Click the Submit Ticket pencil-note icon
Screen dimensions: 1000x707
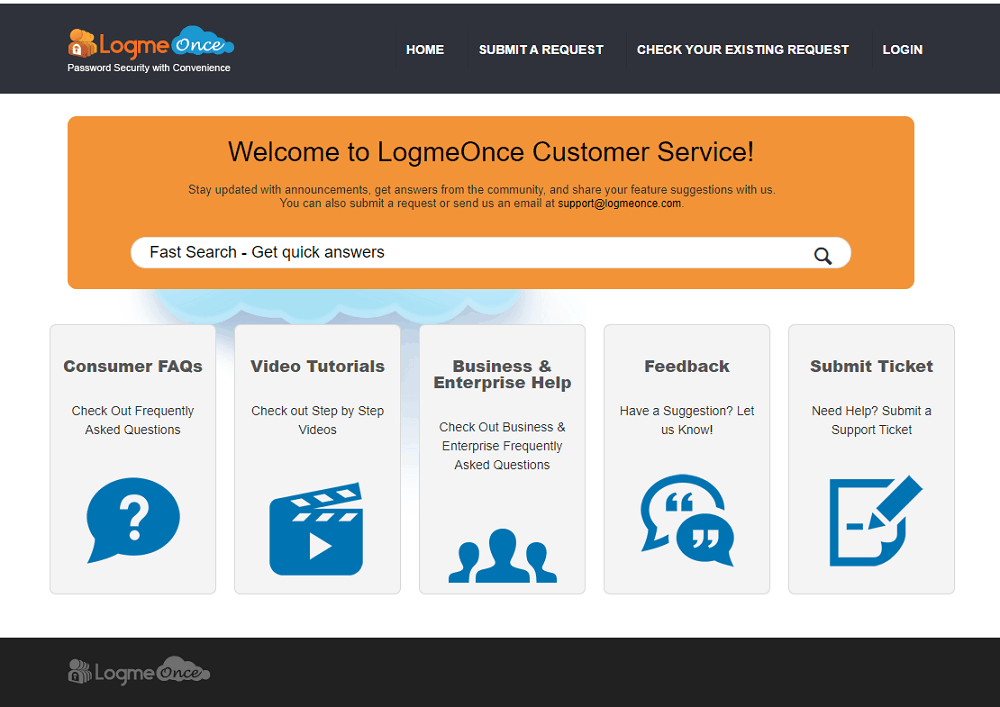pyautogui.click(x=876, y=520)
